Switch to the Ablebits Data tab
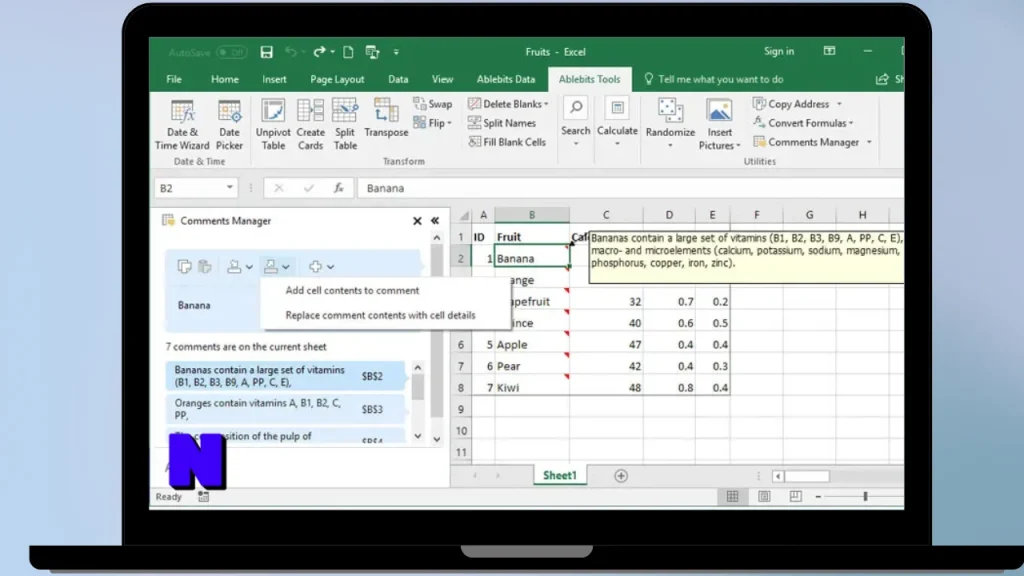 (505, 79)
